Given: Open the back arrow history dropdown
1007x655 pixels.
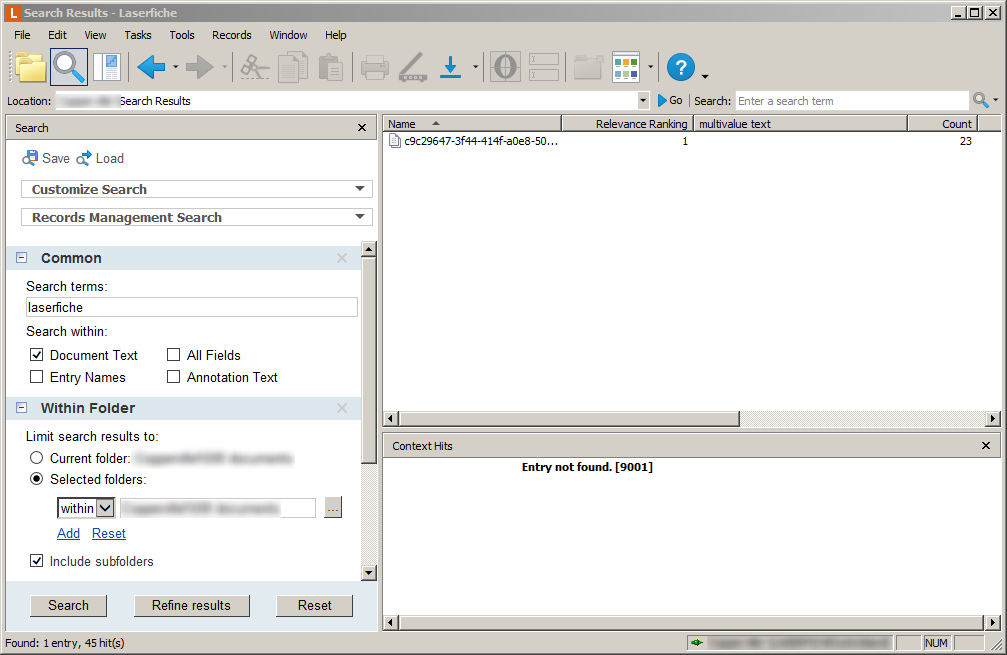Looking at the screenshot, I should click(175, 67).
